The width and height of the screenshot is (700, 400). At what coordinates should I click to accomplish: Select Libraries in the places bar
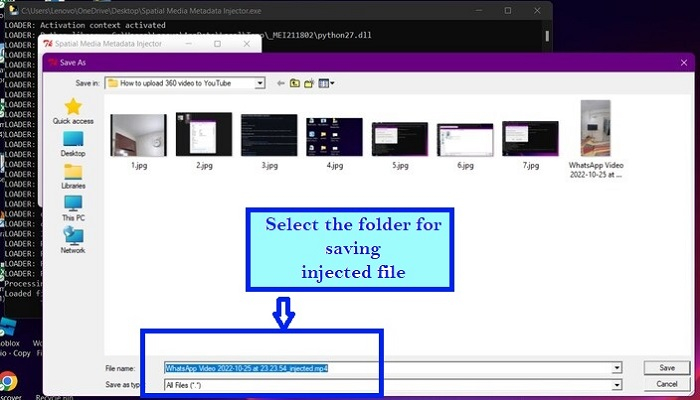pyautogui.click(x=73, y=173)
